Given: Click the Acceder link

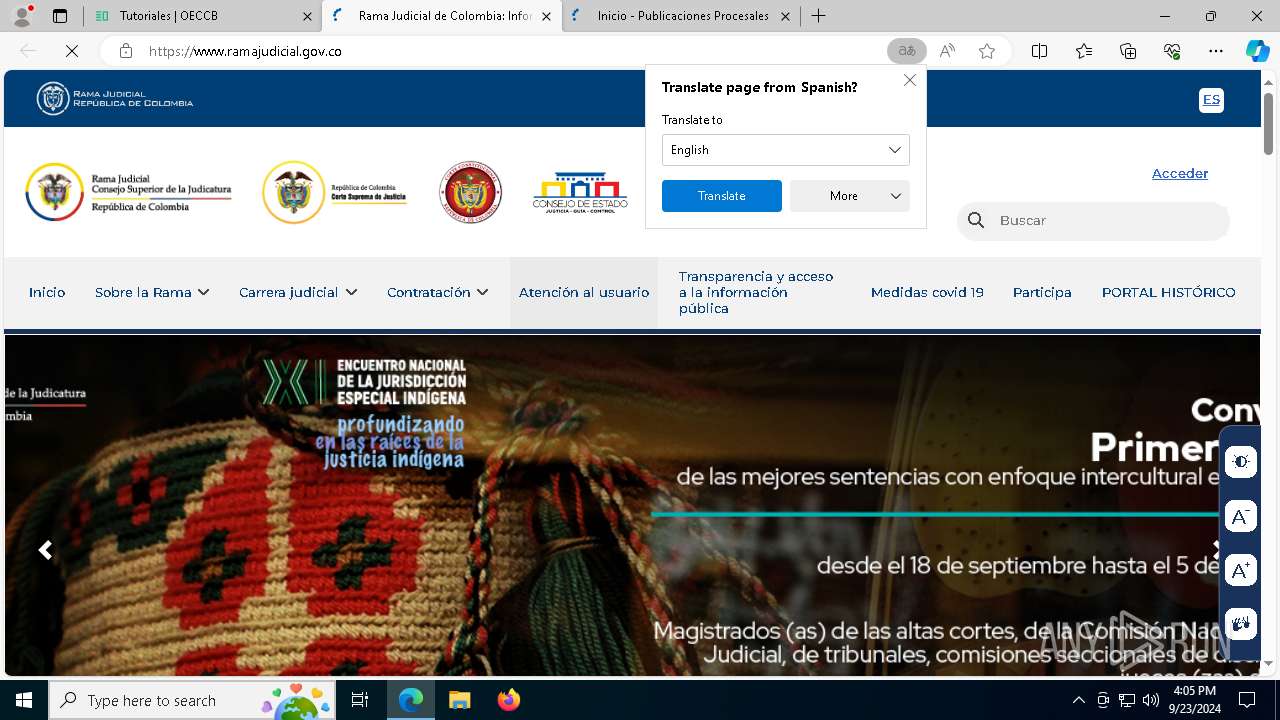Looking at the screenshot, I should coord(1180,173).
